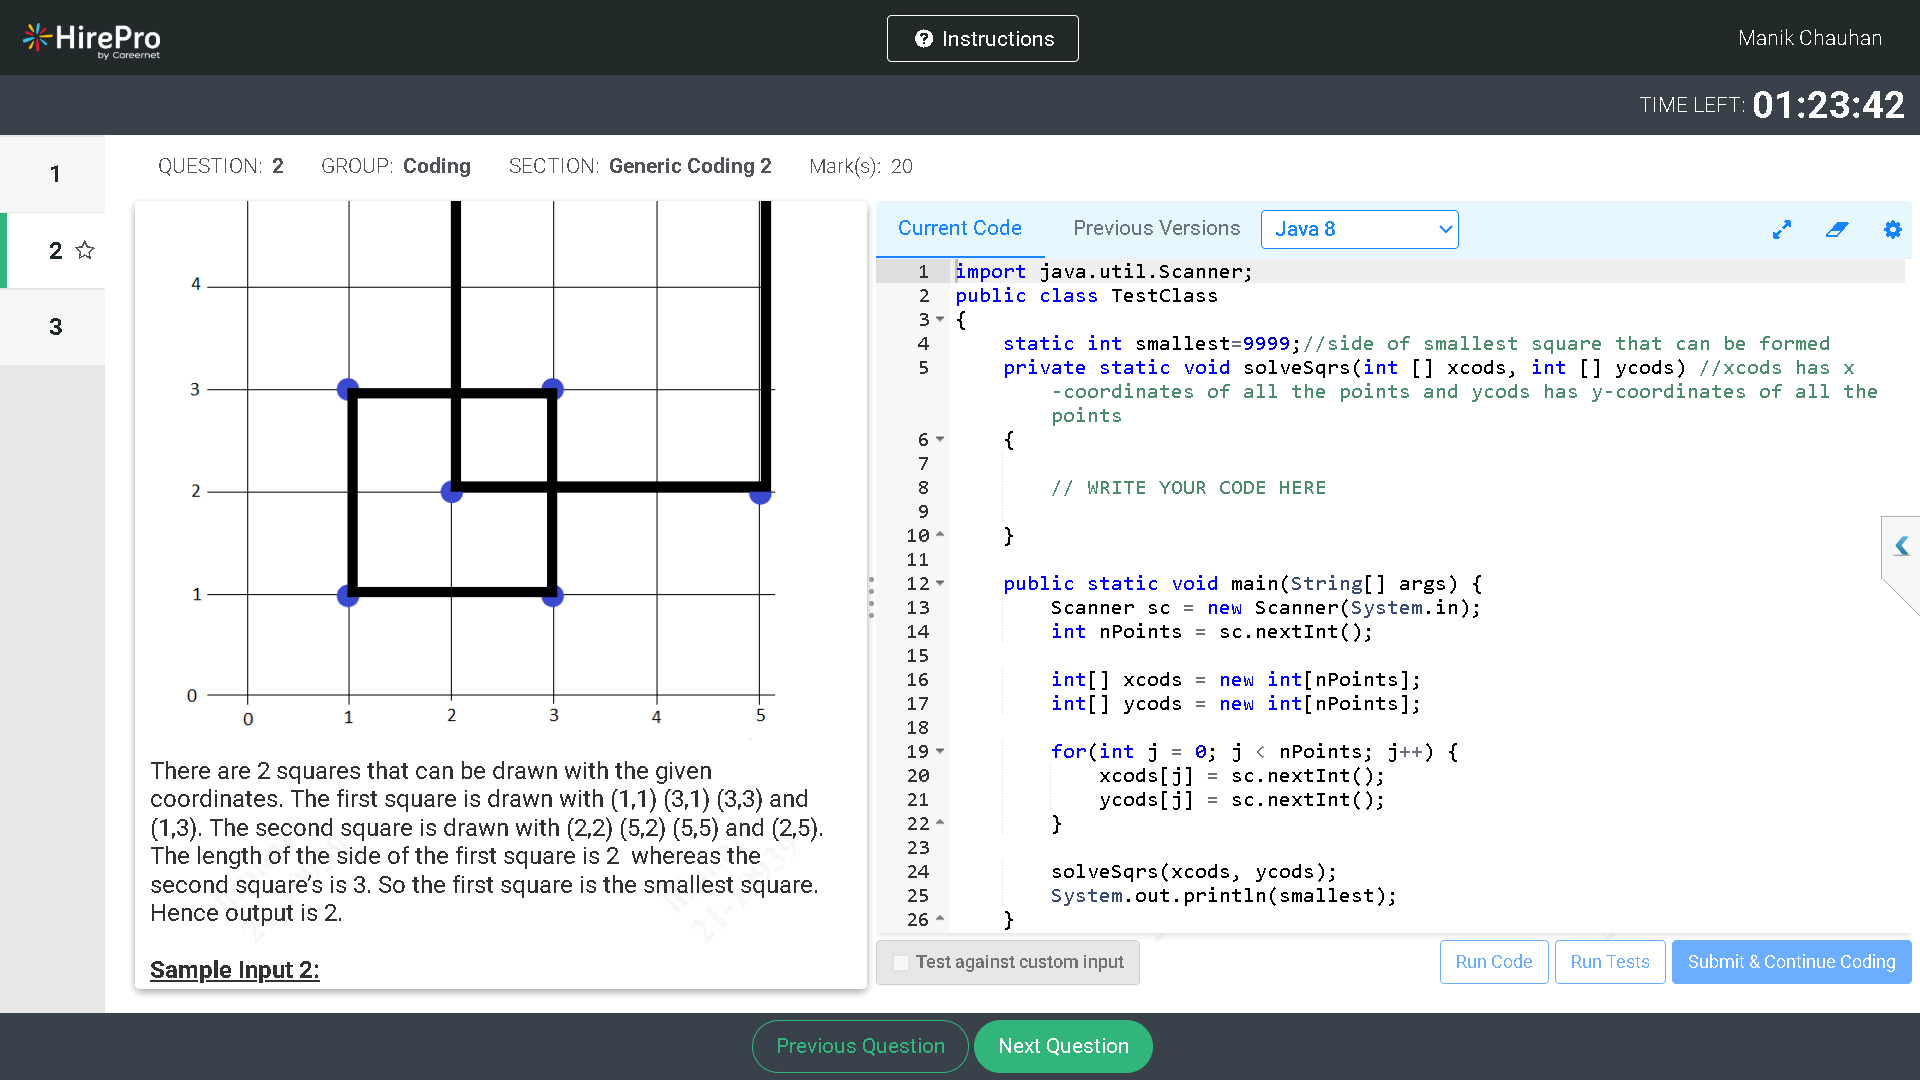Go to question 1 in sidebar

pos(53,174)
